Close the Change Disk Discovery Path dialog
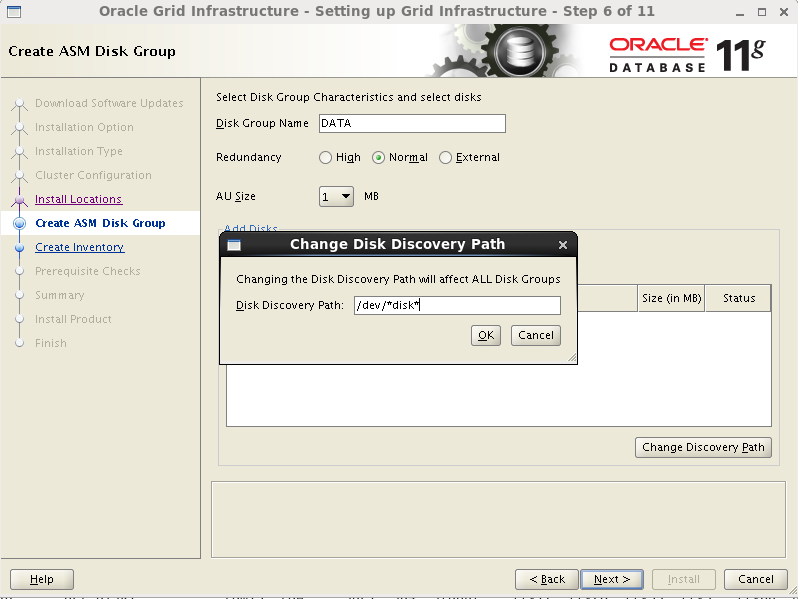The width and height of the screenshot is (798, 599). click(562, 245)
